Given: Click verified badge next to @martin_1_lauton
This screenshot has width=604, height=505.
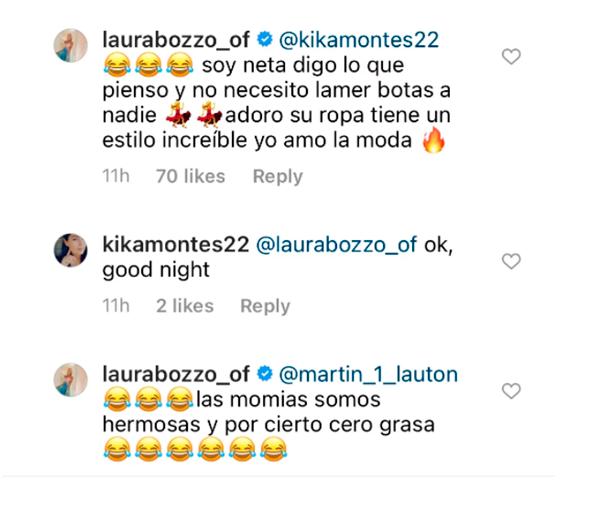Looking at the screenshot, I should coord(265,374).
